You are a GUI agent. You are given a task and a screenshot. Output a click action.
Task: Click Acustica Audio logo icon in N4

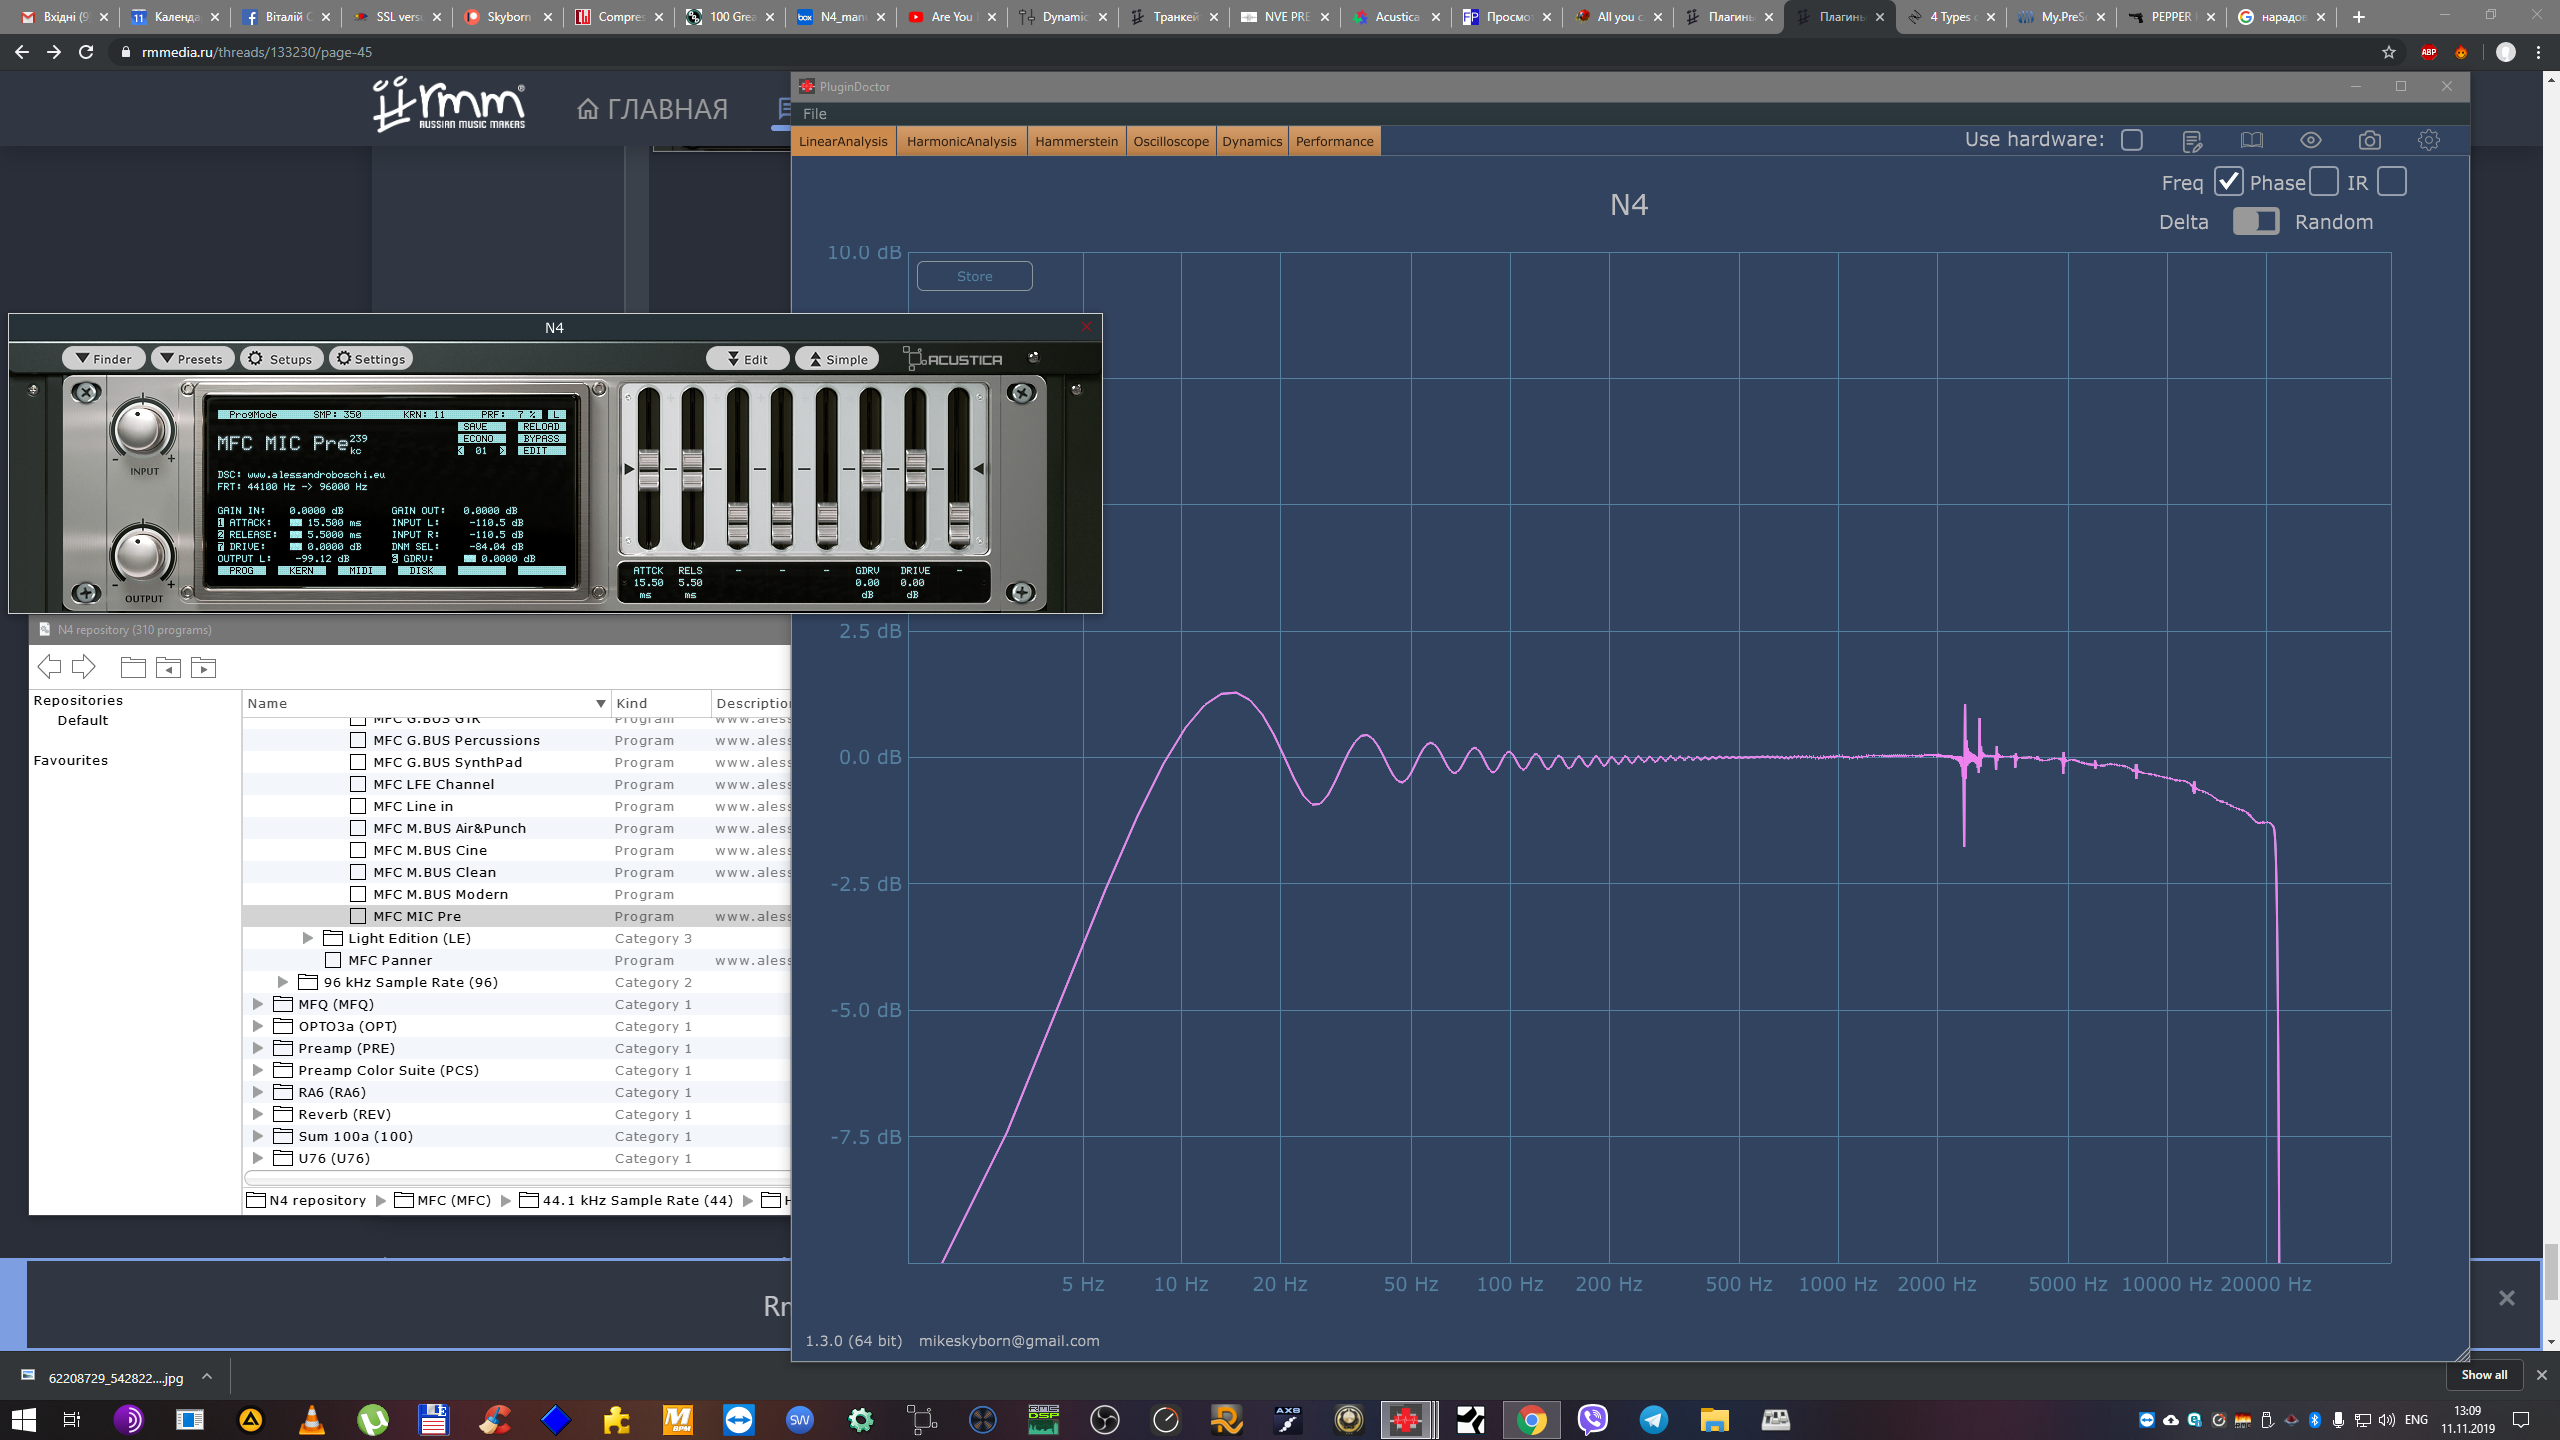951,359
